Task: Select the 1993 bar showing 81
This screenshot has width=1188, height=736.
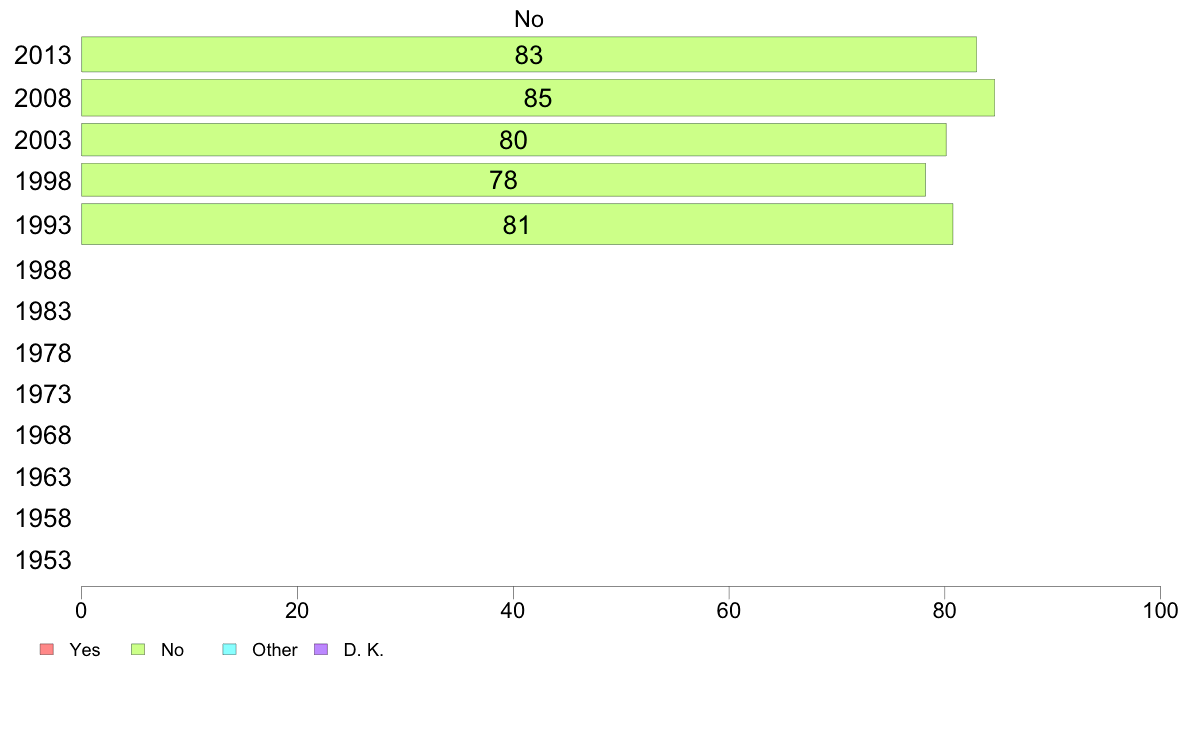Action: [x=517, y=224]
